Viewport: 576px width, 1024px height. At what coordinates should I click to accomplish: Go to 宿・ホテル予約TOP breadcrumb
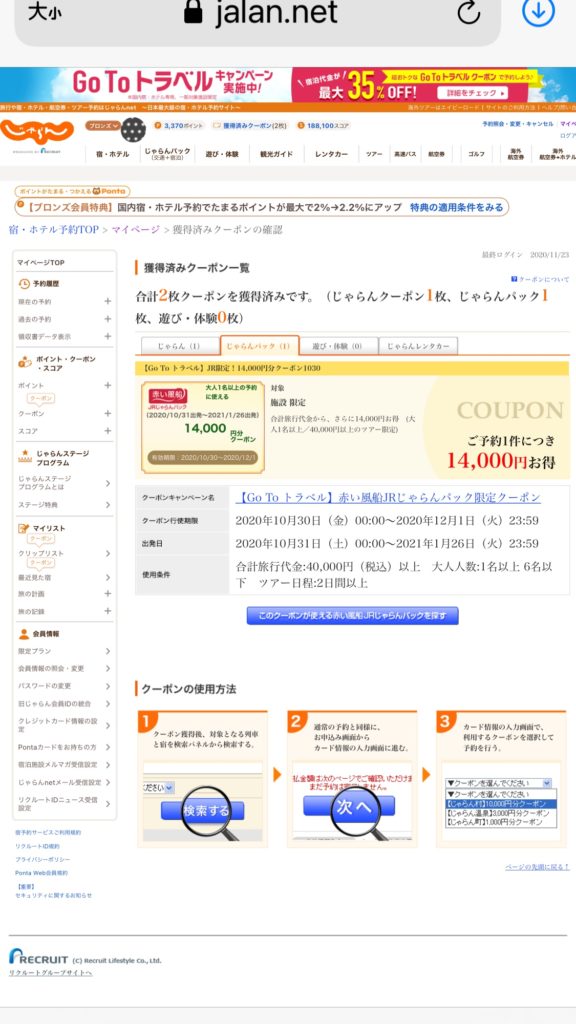pos(54,230)
